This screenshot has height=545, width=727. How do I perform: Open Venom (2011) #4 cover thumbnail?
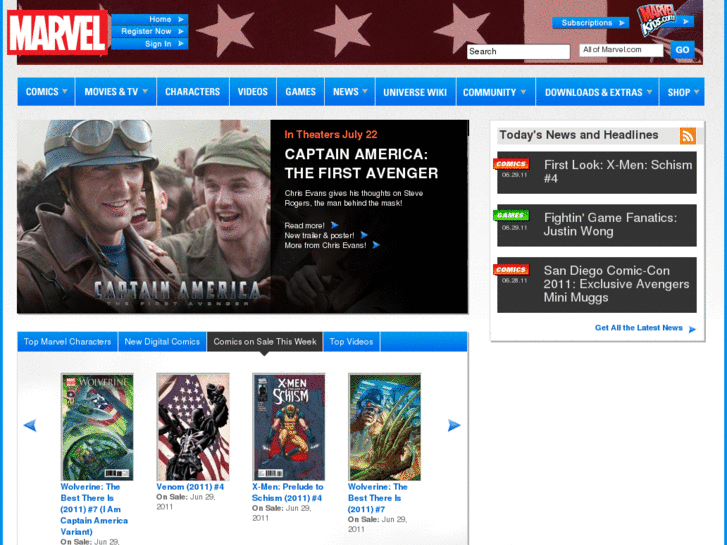193,427
